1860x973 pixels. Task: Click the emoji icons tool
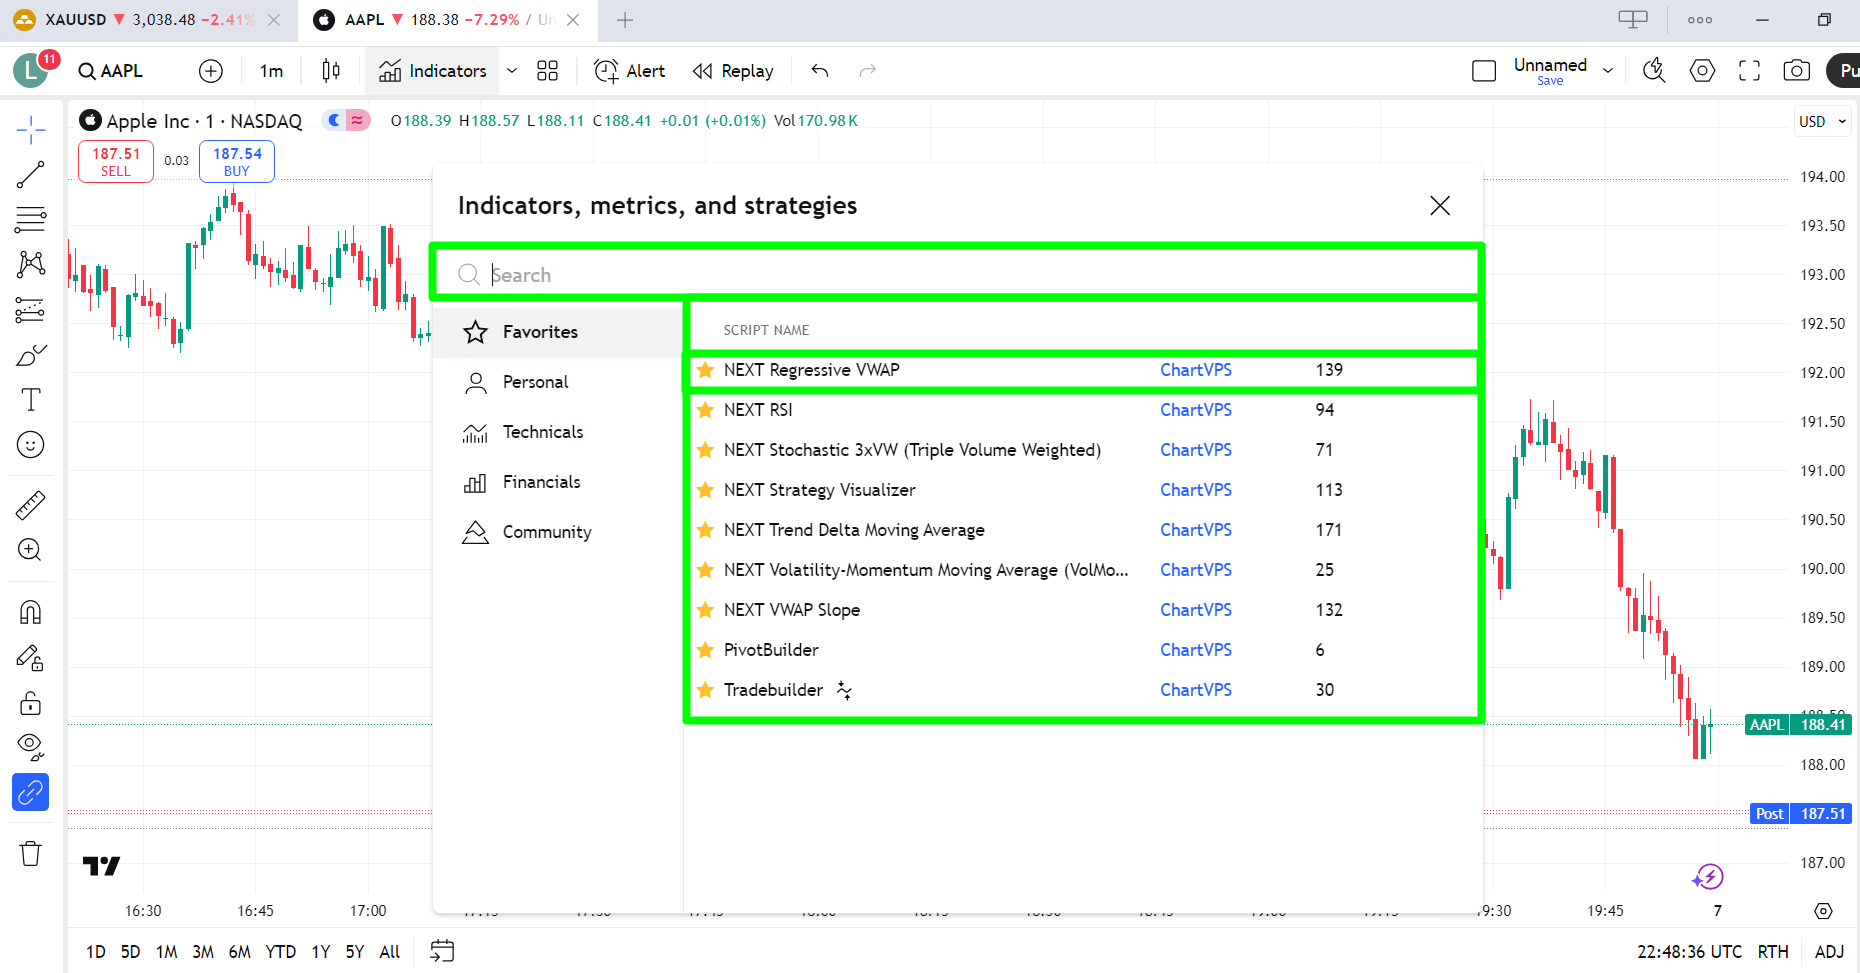click(31, 445)
